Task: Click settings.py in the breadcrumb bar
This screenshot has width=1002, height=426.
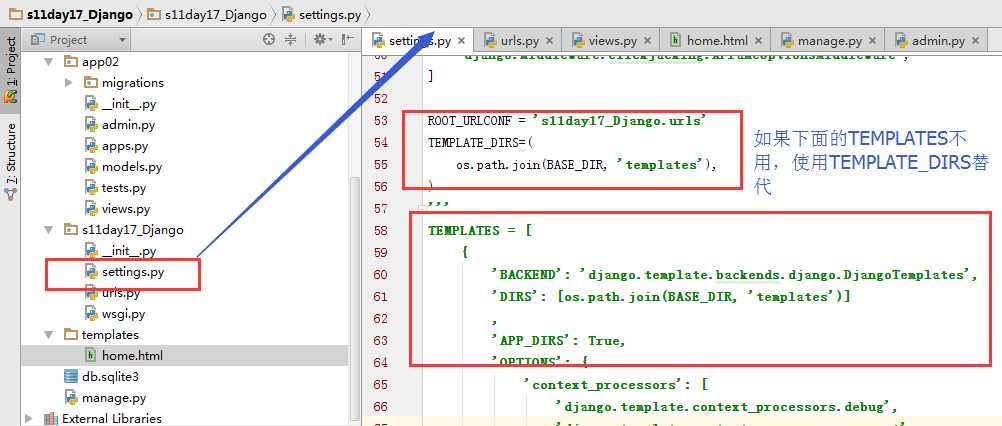Action: tap(323, 14)
